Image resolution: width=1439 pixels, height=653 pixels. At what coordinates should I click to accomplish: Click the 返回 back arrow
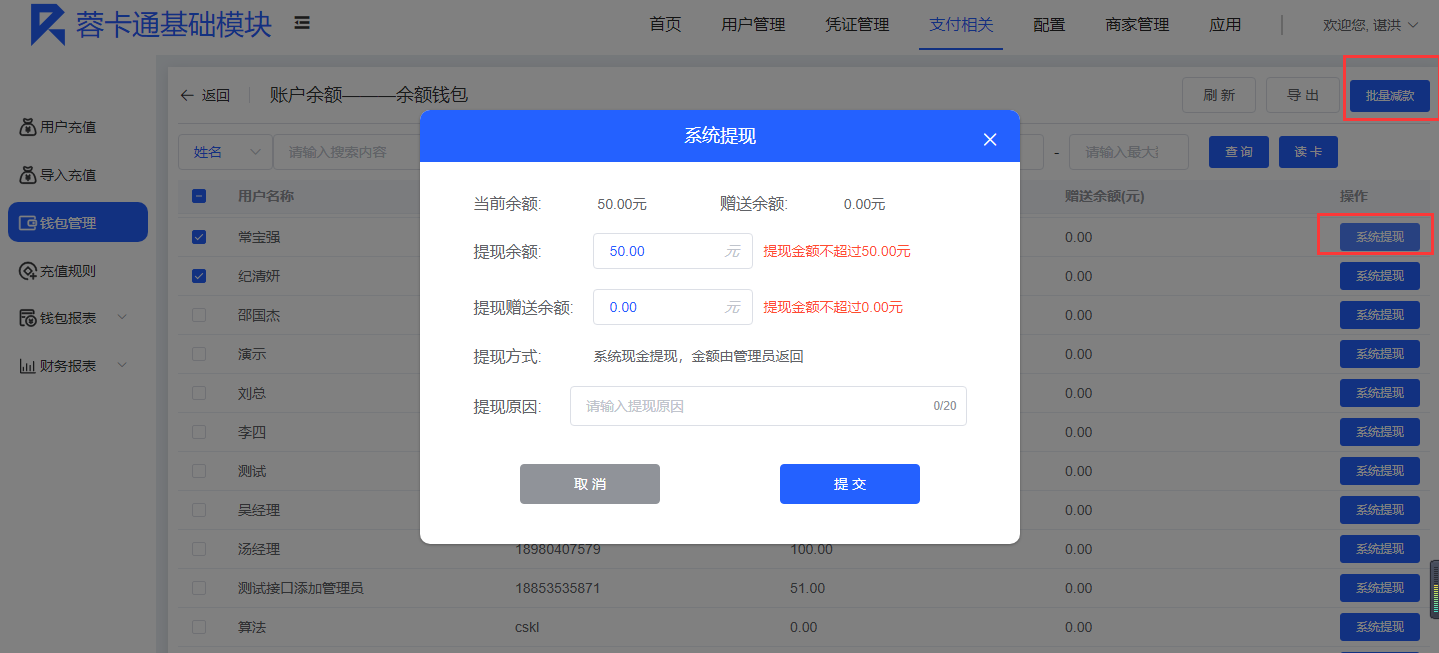pos(187,96)
